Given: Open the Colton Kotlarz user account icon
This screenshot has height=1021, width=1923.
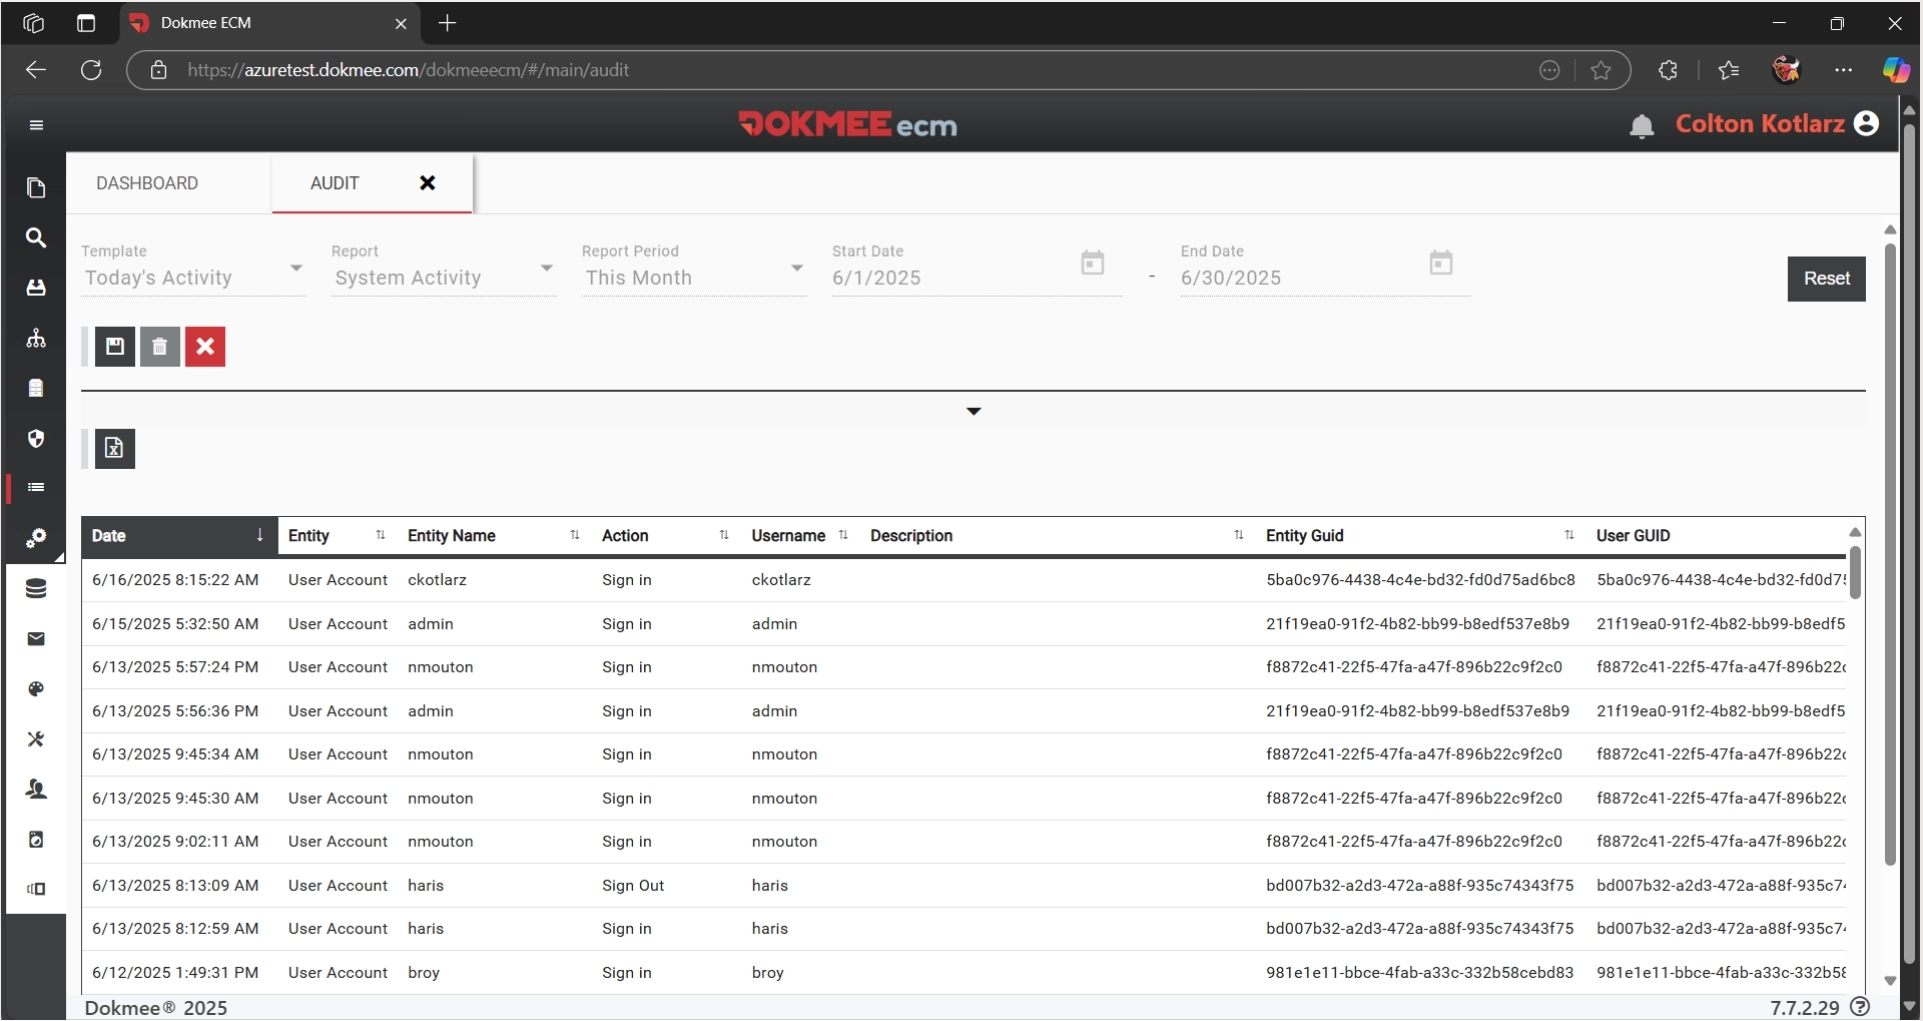Looking at the screenshot, I should coord(1866,124).
